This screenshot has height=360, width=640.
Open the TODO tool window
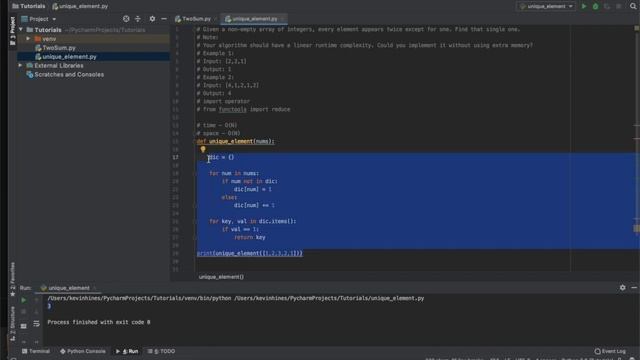click(x=161, y=351)
